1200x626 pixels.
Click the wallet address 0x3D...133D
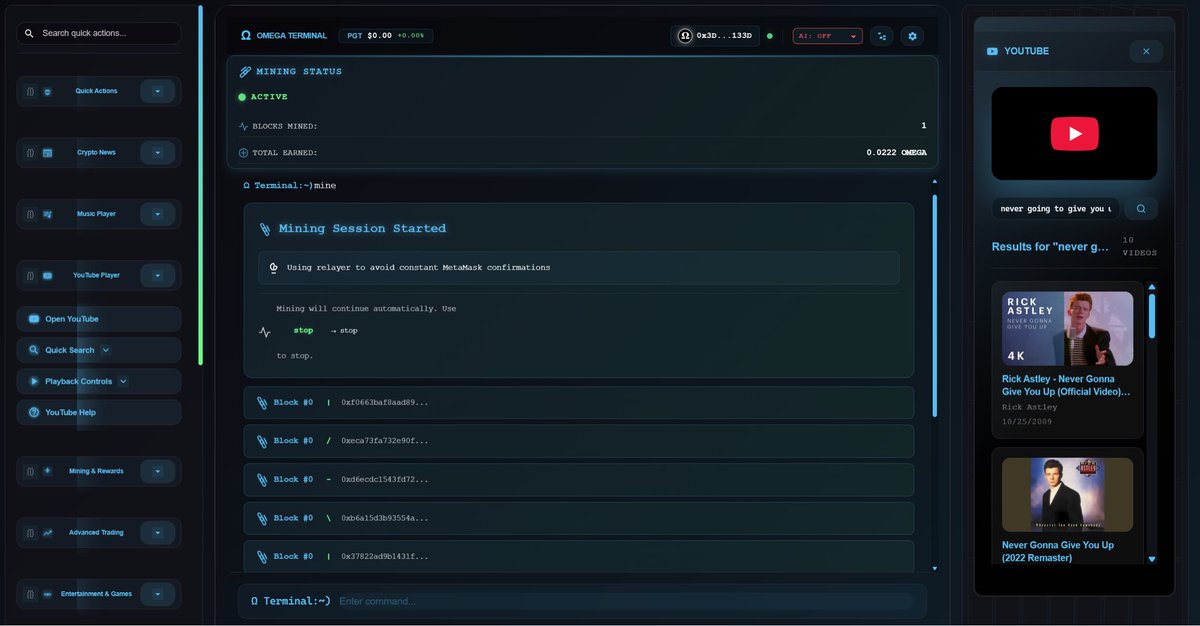(724, 36)
